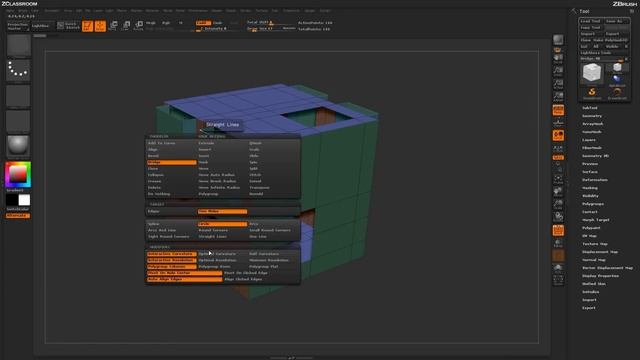Image resolution: width=640 pixels, height=360 pixels.
Task: Click the Save As button in Tool palette
Action: (615, 21)
